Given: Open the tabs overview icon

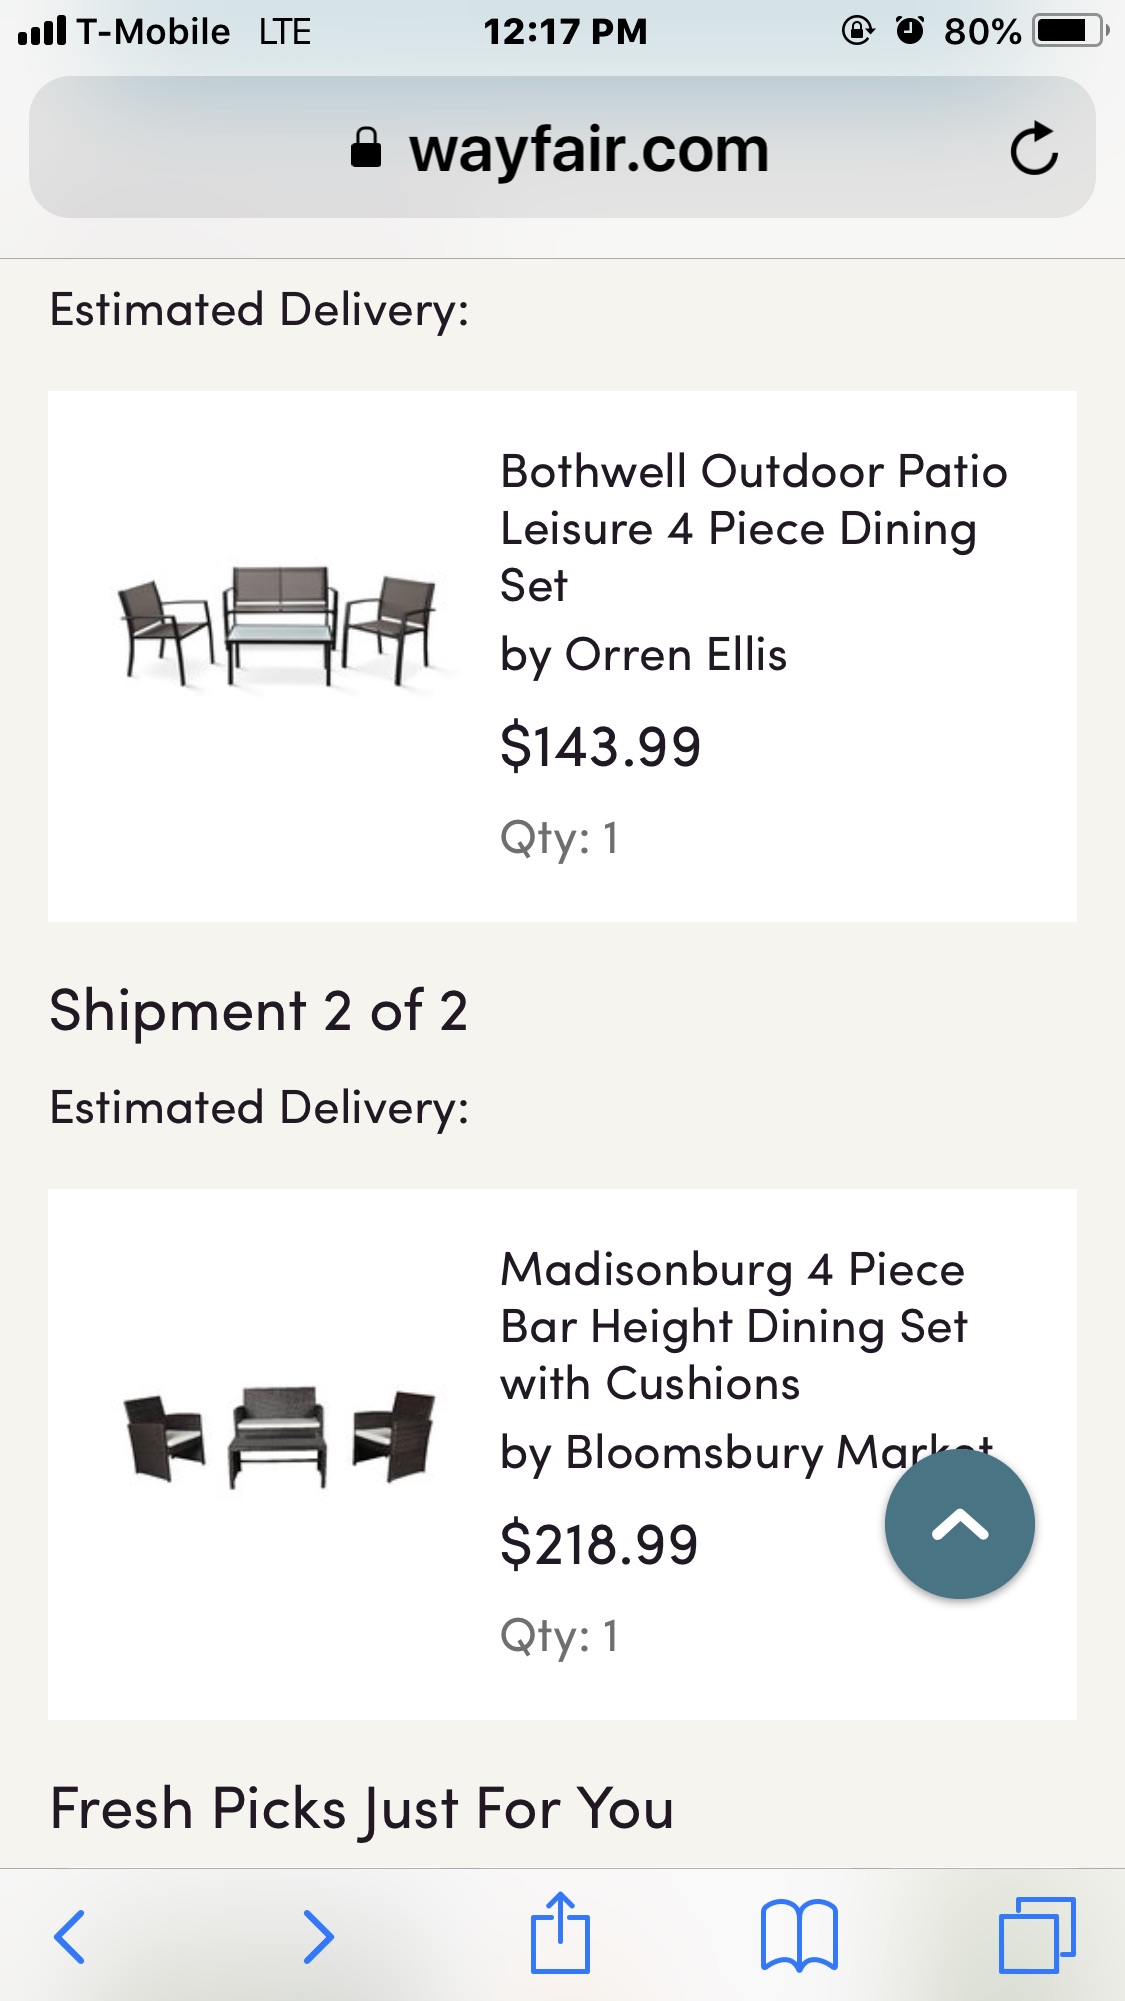Looking at the screenshot, I should 1037,1935.
